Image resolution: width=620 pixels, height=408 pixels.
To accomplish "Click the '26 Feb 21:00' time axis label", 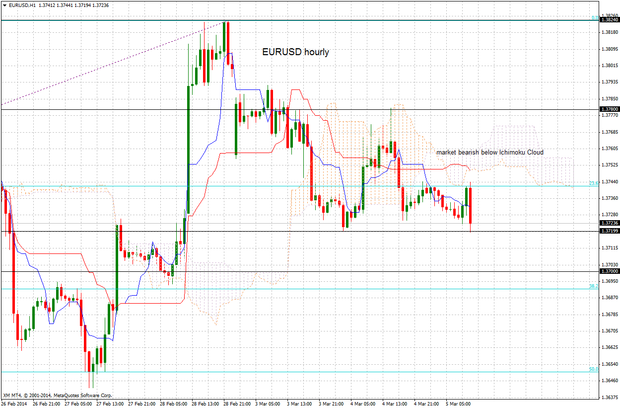I will coord(46,404).
